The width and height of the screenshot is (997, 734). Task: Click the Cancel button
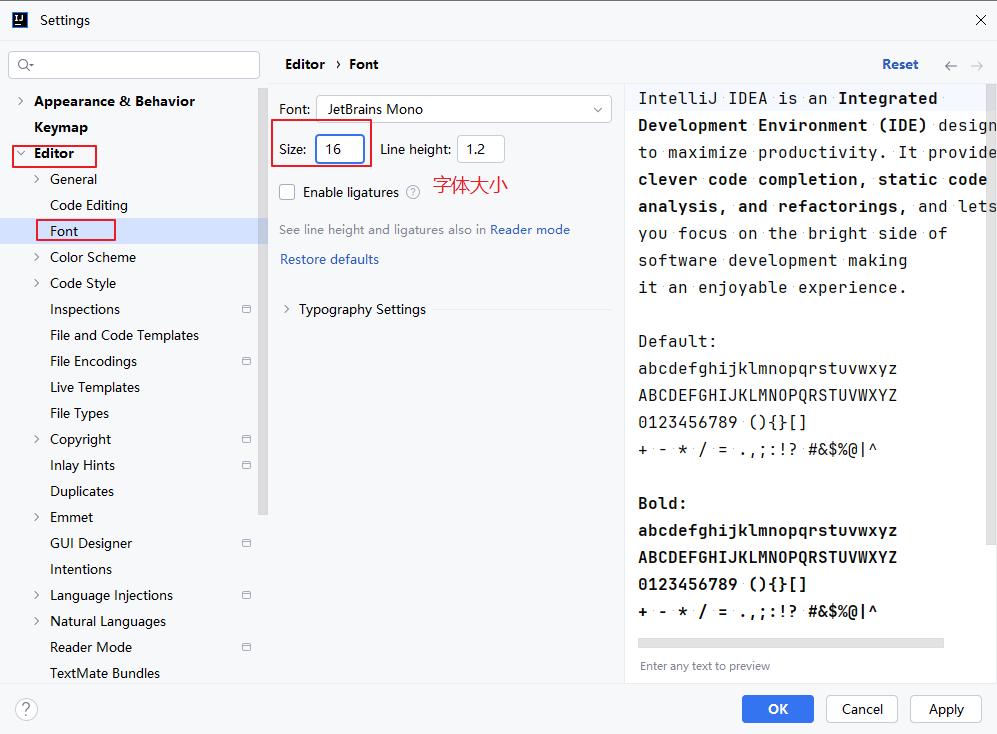click(x=862, y=709)
